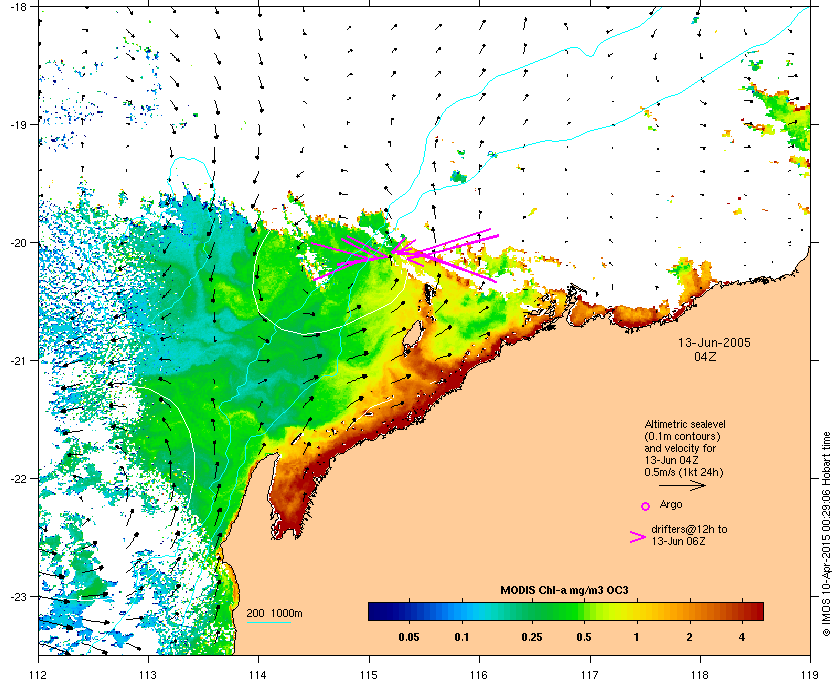Click the '(0.1m contours)' legend line
This screenshot has height=680, width=840.
coord(682,436)
